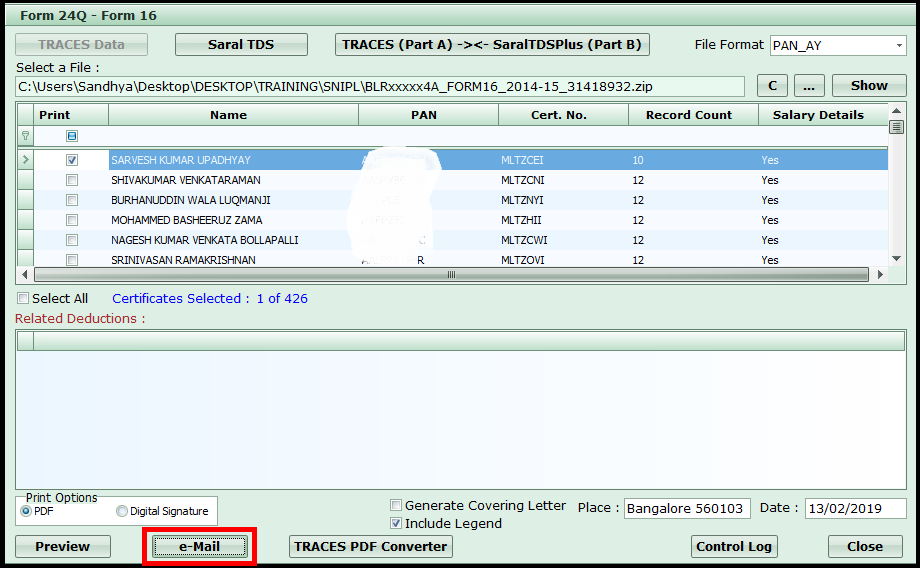
Task: Click the Certificates Selected : 1 of 426 text
Action: pos(210,298)
